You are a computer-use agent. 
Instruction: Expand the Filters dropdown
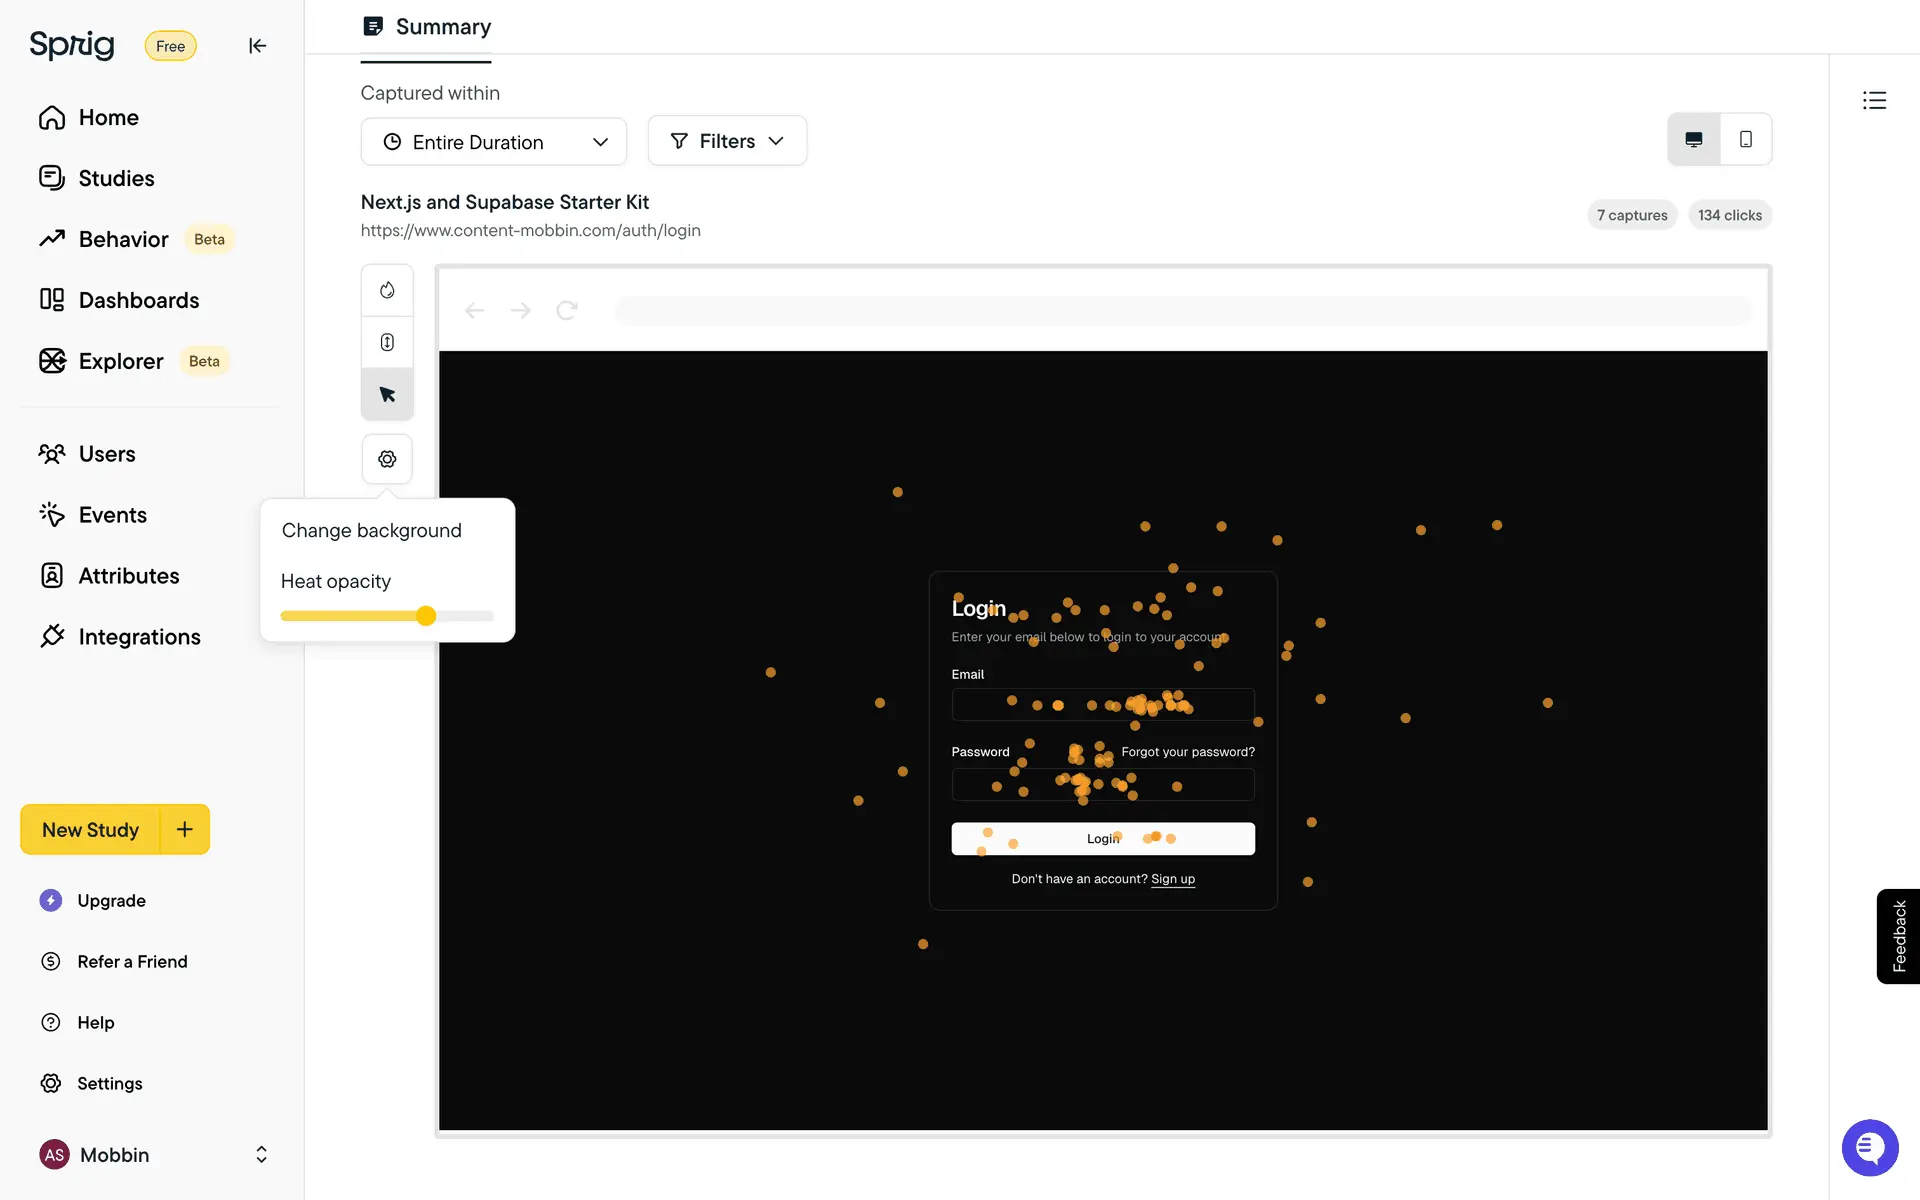[x=727, y=141]
